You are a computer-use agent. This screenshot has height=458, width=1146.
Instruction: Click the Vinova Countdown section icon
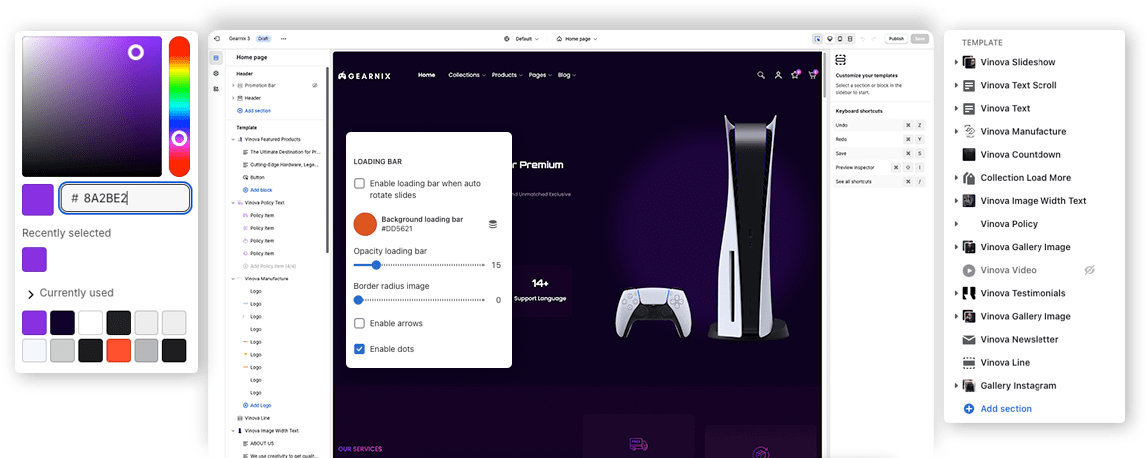(x=969, y=155)
